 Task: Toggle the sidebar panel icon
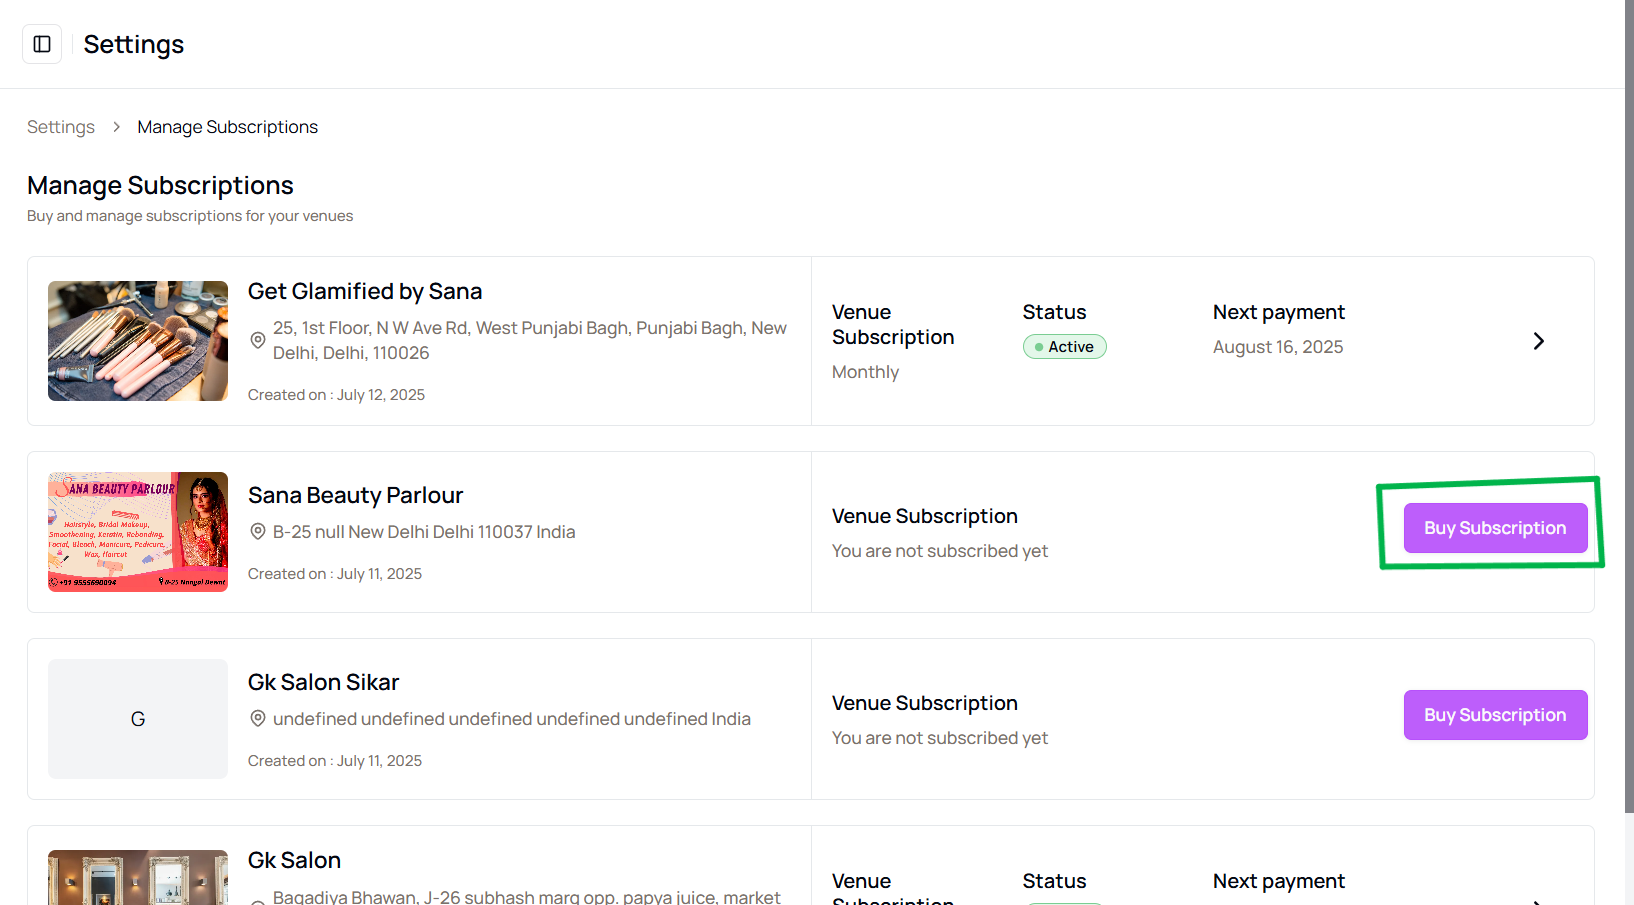click(x=42, y=44)
